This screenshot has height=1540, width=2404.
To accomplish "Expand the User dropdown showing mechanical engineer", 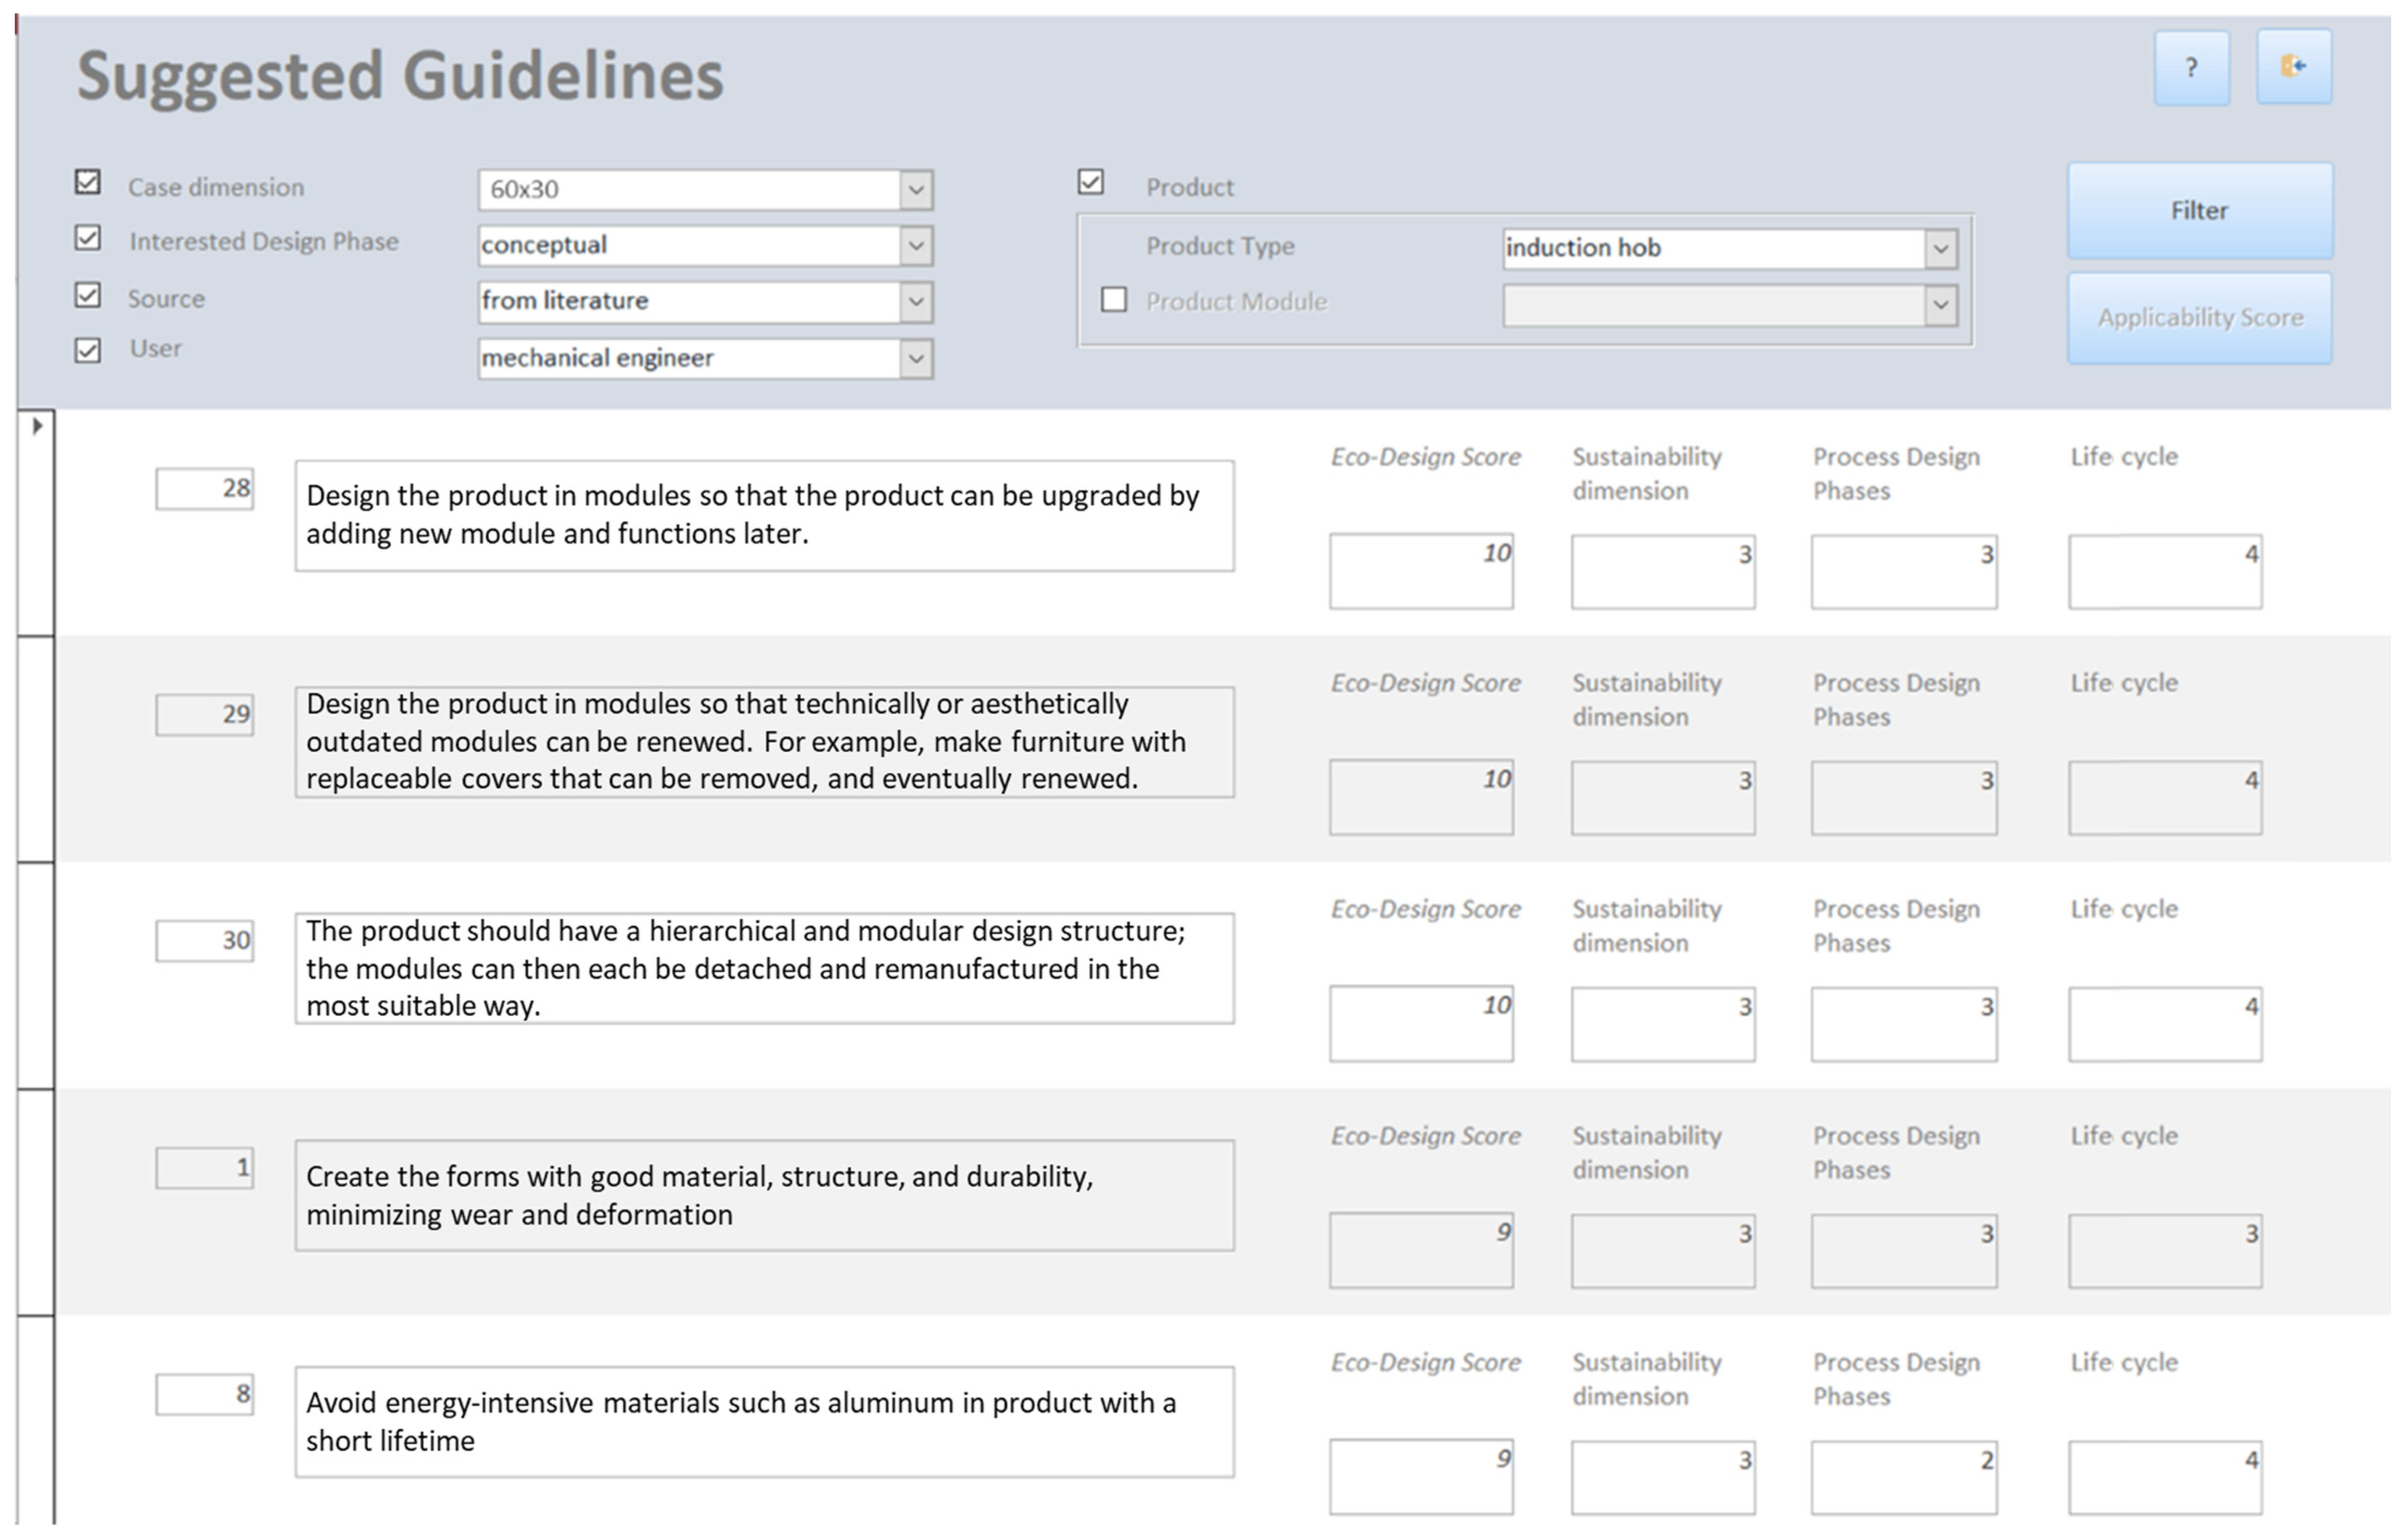I will [915, 359].
